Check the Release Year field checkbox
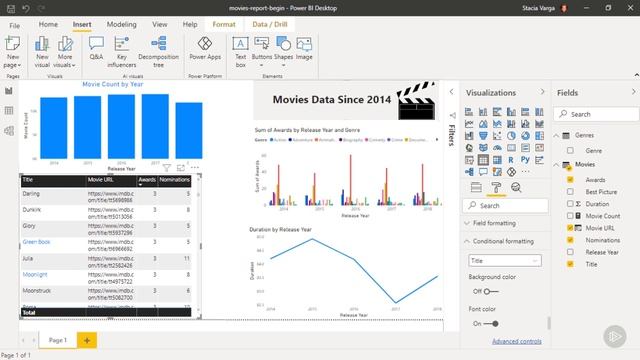The width and height of the screenshot is (640, 360). 570,252
